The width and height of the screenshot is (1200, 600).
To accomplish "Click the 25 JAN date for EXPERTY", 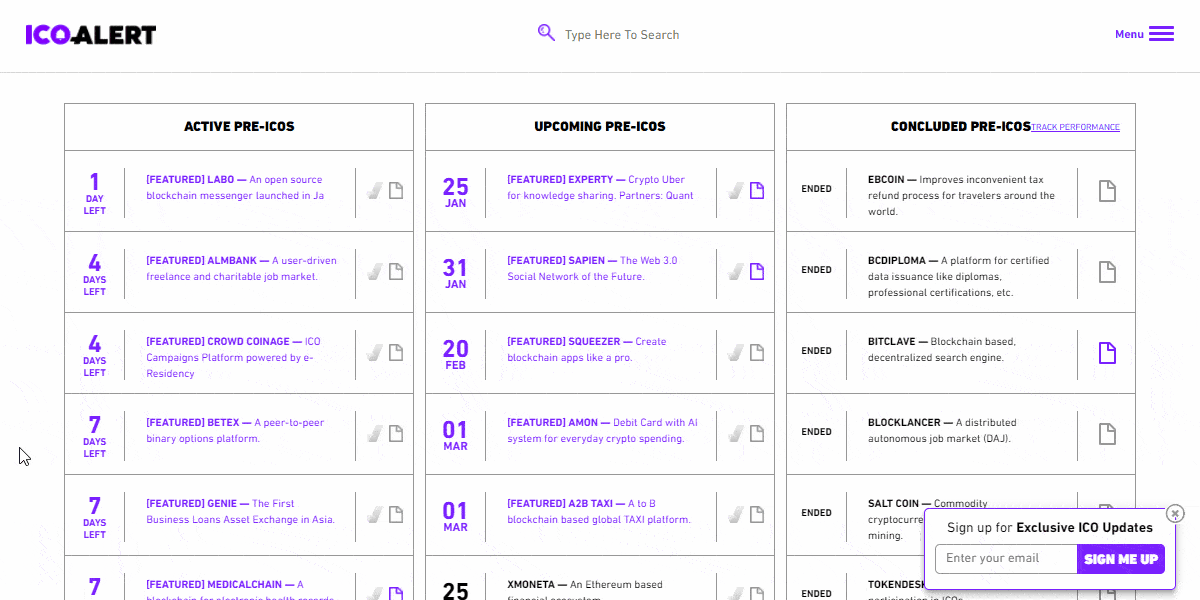I will [x=455, y=191].
